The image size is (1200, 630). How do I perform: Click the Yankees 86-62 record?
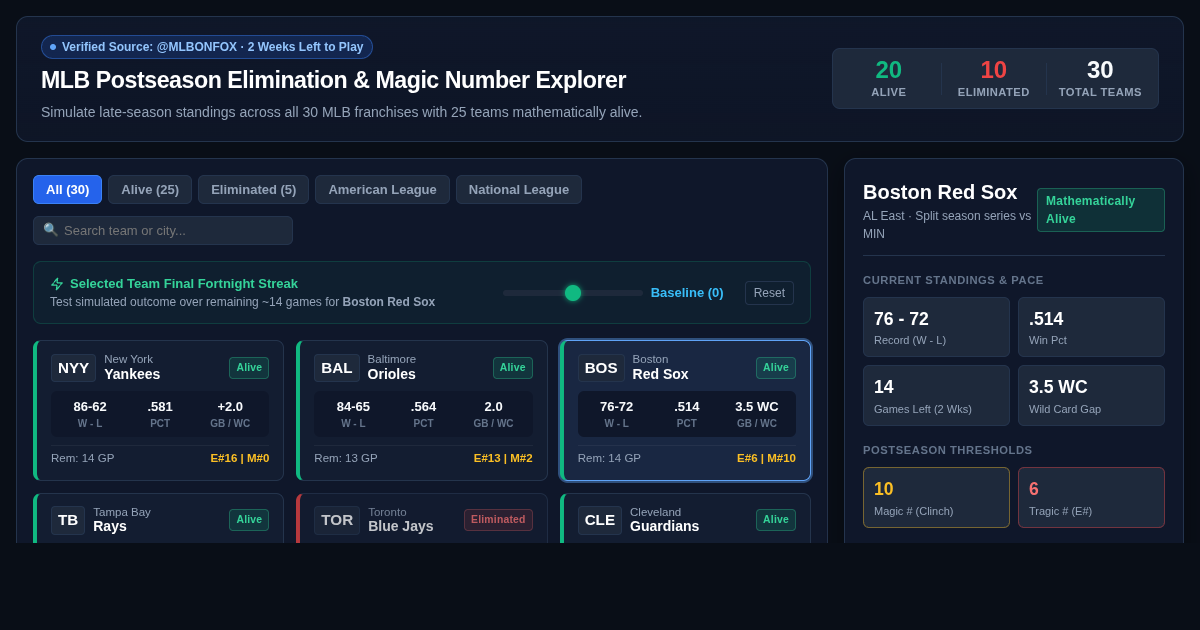(90, 407)
